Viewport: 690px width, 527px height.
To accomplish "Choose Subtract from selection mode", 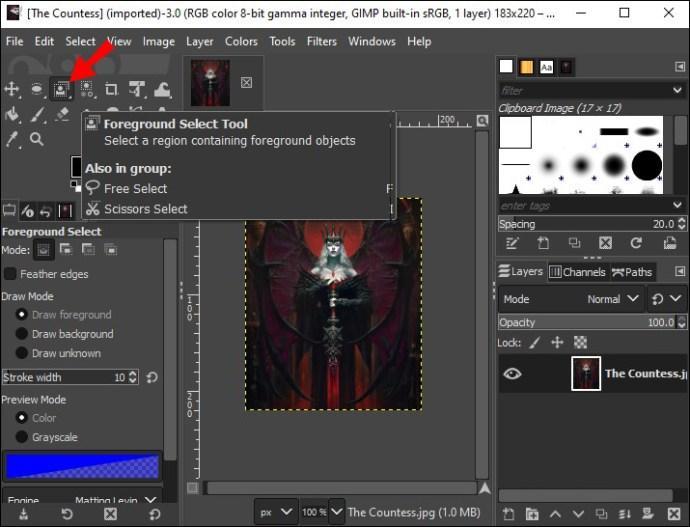I will [88, 249].
